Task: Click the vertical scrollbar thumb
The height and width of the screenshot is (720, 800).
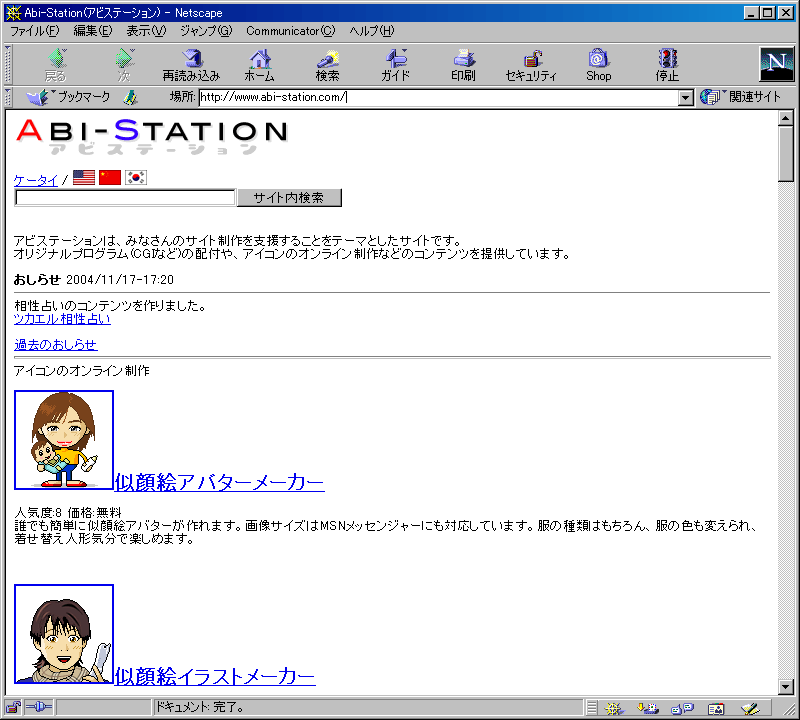Action: pos(786,154)
